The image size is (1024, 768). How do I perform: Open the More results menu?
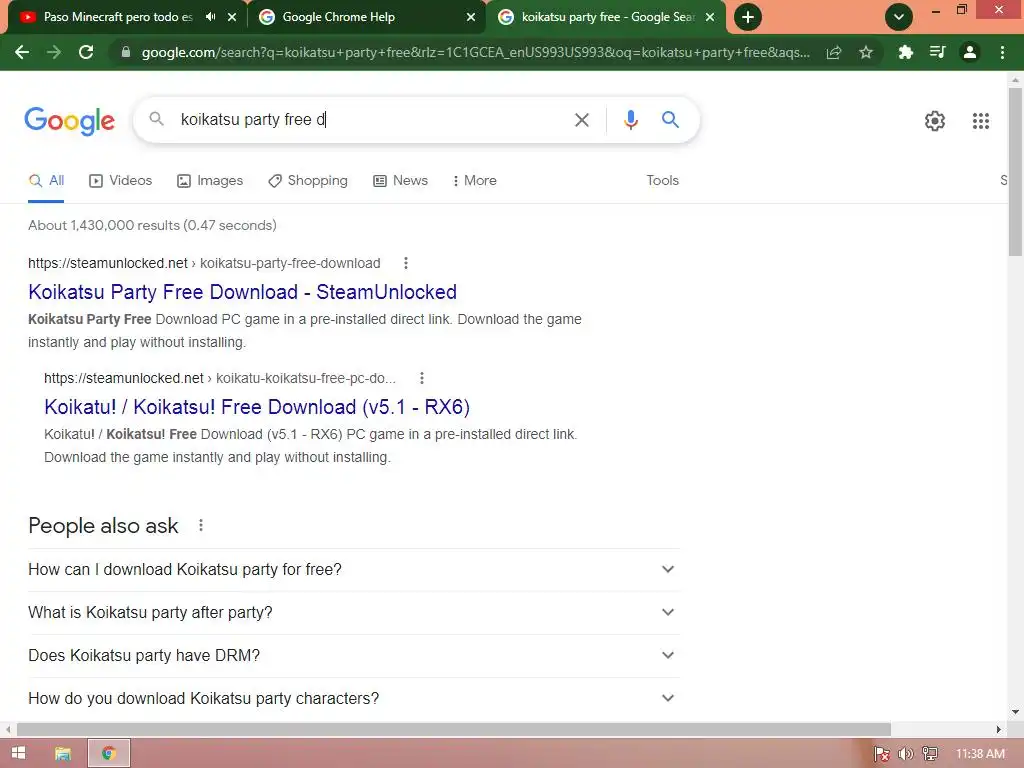(475, 181)
